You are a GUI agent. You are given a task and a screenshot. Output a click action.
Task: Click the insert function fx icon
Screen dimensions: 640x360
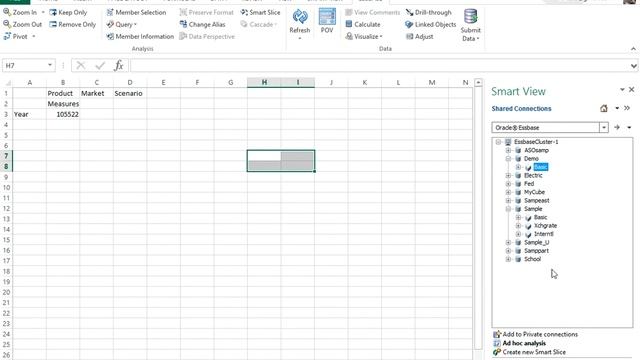click(118, 65)
